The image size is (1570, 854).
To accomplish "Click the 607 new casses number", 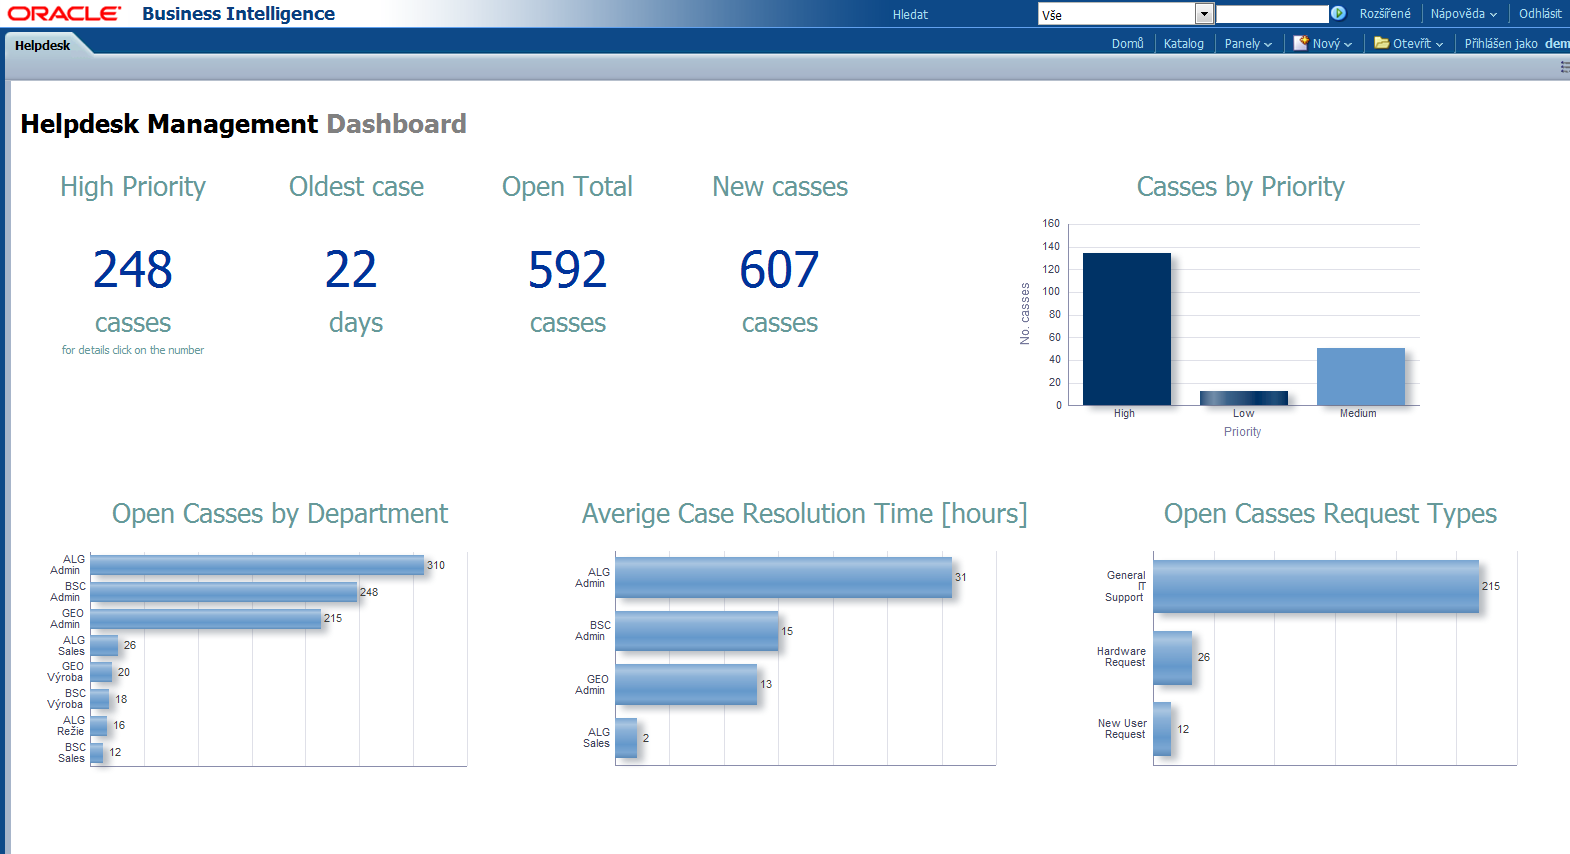I will (x=780, y=270).
